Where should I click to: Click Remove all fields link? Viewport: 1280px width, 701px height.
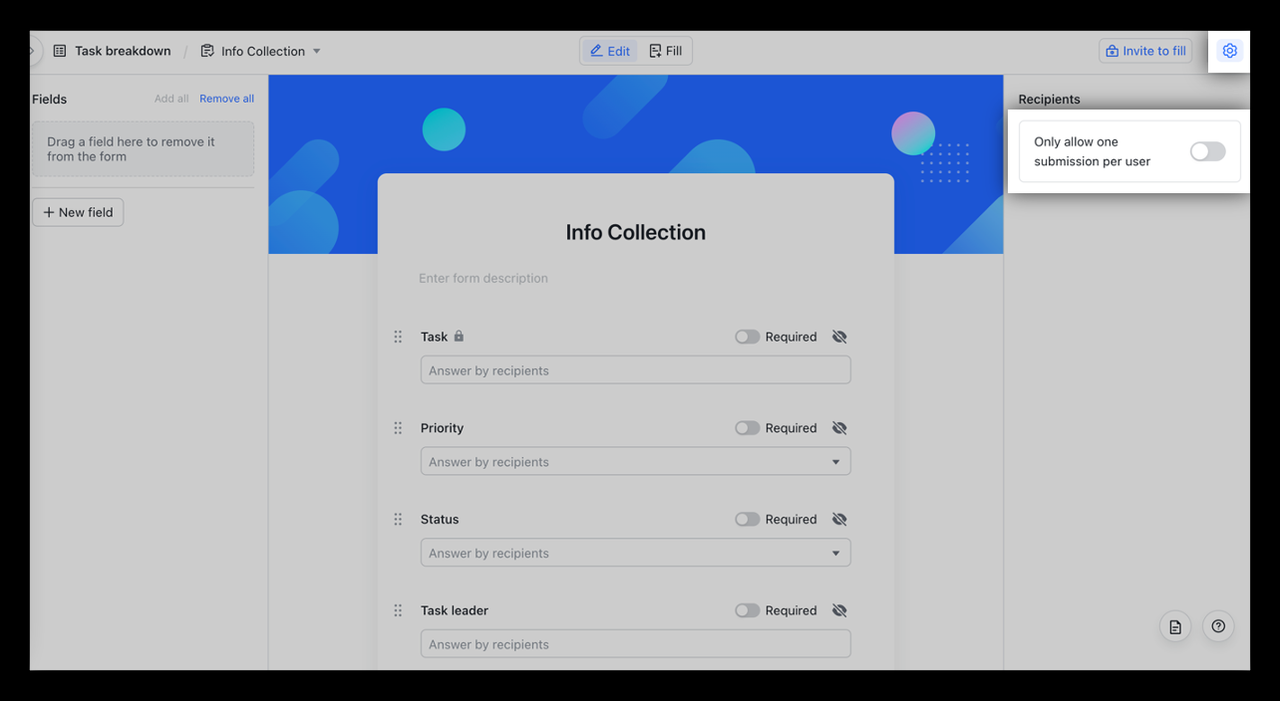227,99
